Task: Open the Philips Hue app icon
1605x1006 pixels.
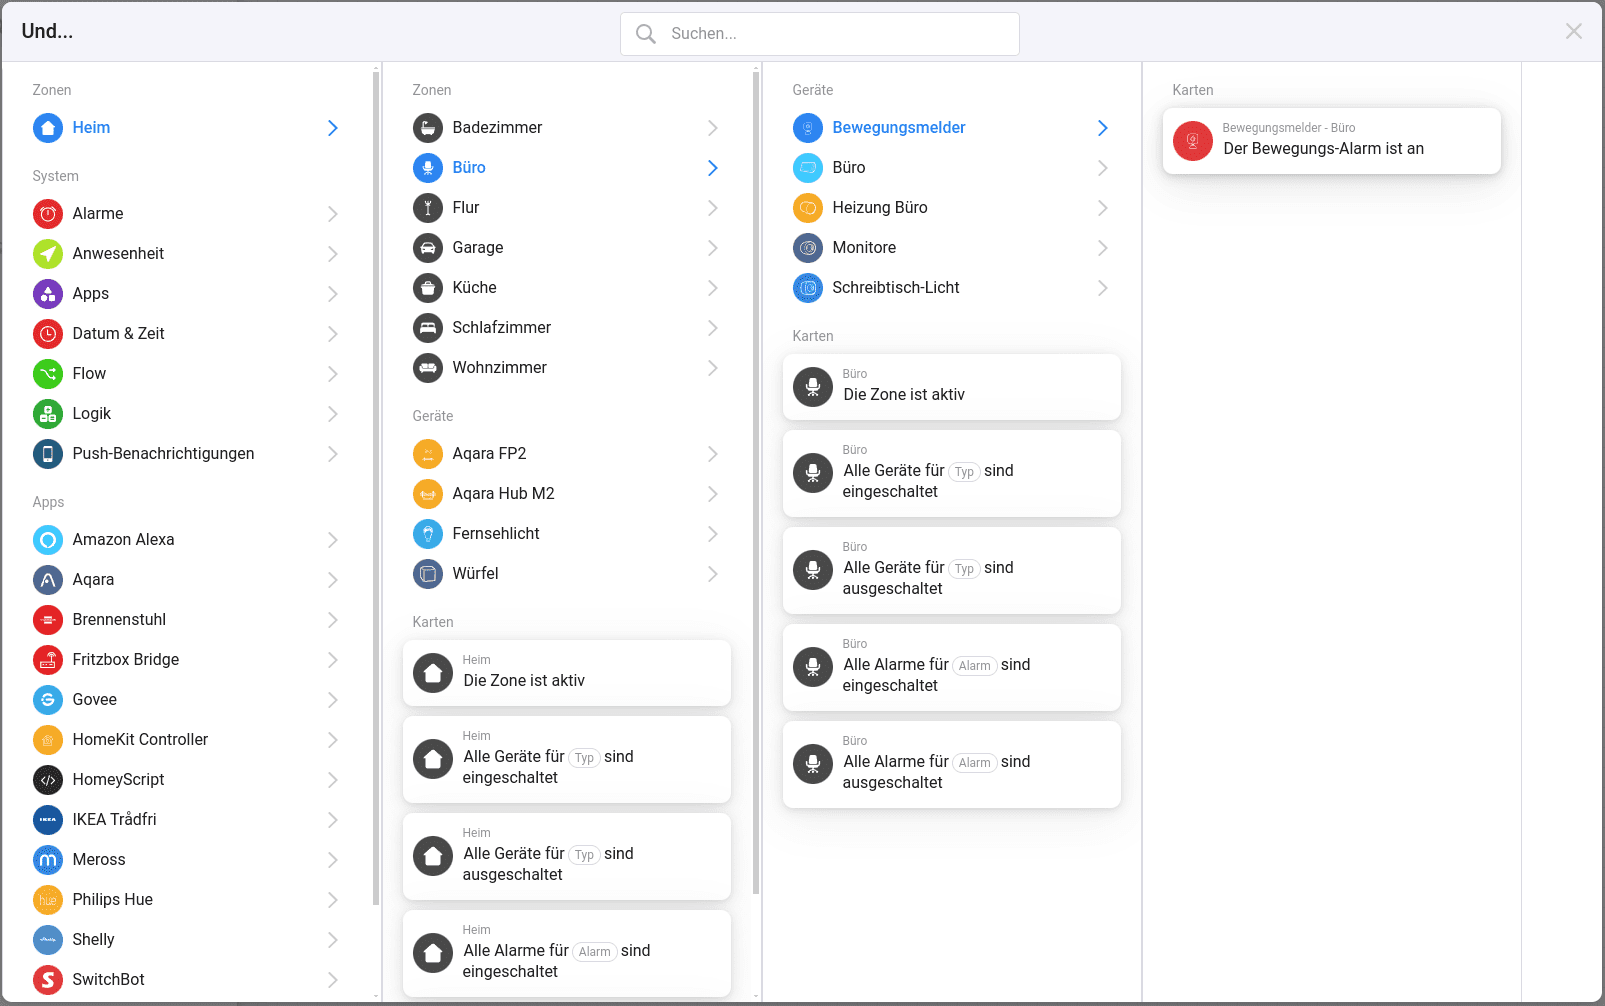Action: click(47, 900)
